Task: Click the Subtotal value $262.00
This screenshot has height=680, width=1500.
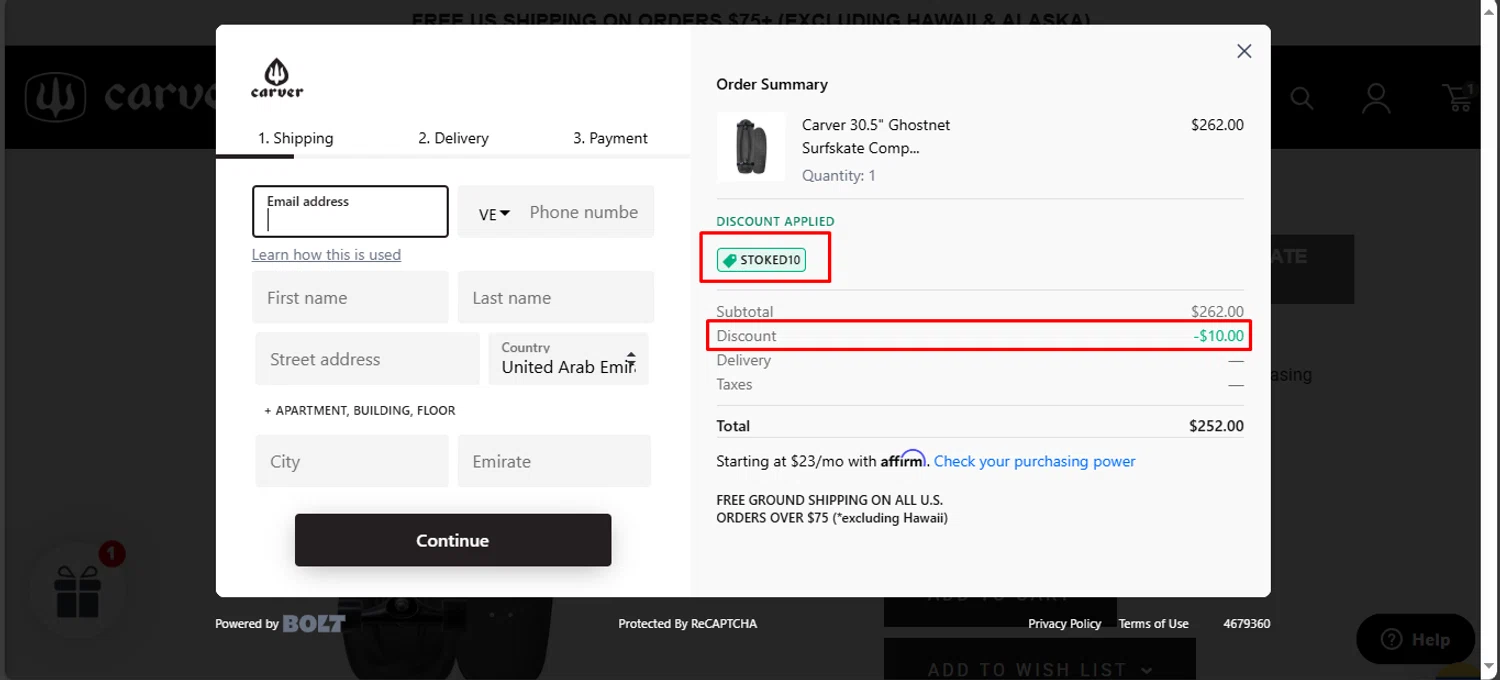Action: [1217, 312]
